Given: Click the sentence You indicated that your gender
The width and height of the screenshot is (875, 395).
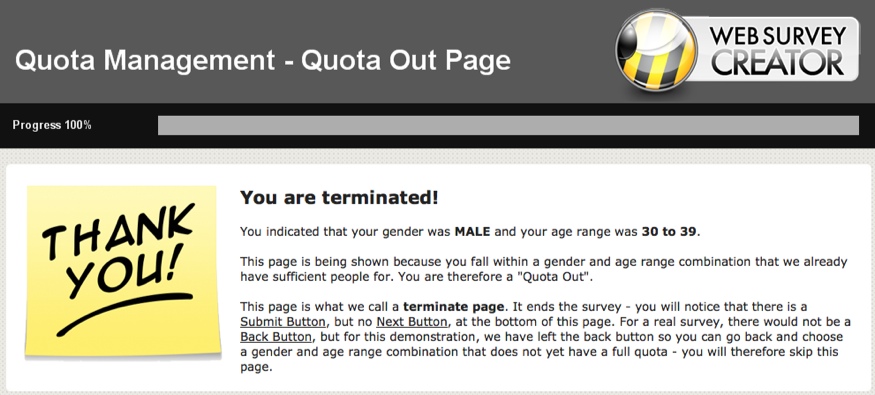Looking at the screenshot, I should click(470, 232).
